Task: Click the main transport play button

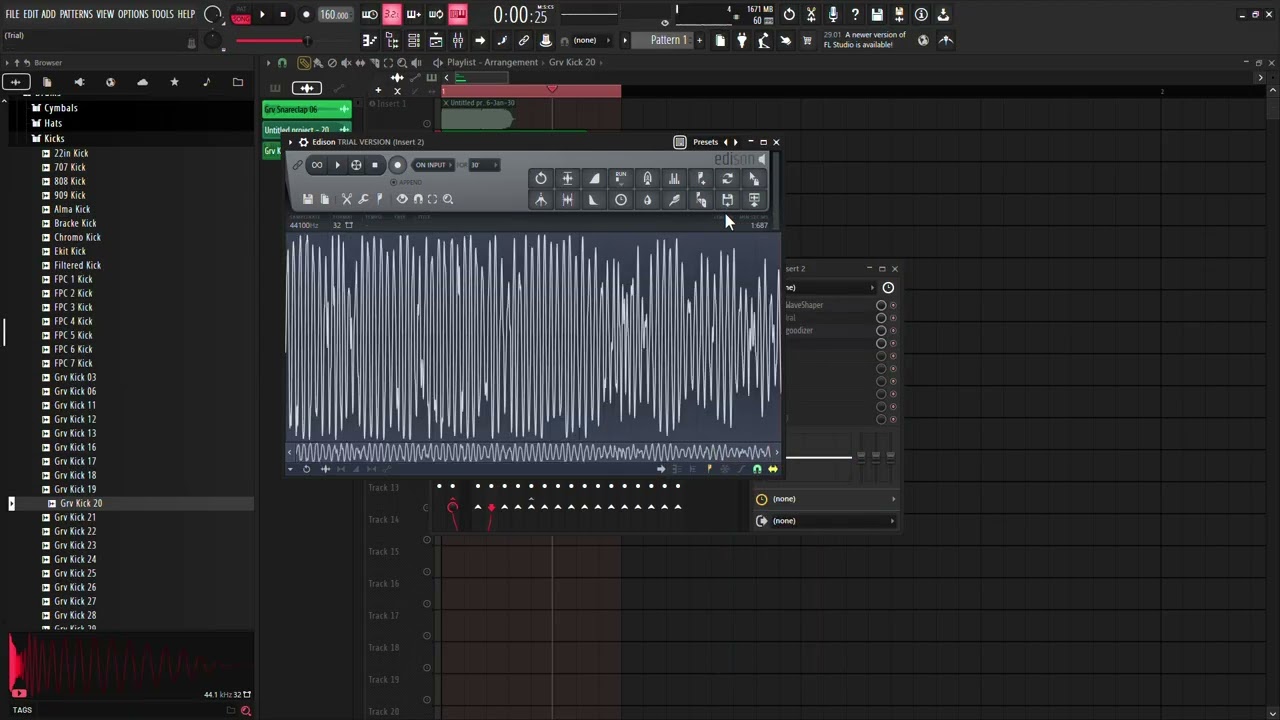Action: coord(262,15)
